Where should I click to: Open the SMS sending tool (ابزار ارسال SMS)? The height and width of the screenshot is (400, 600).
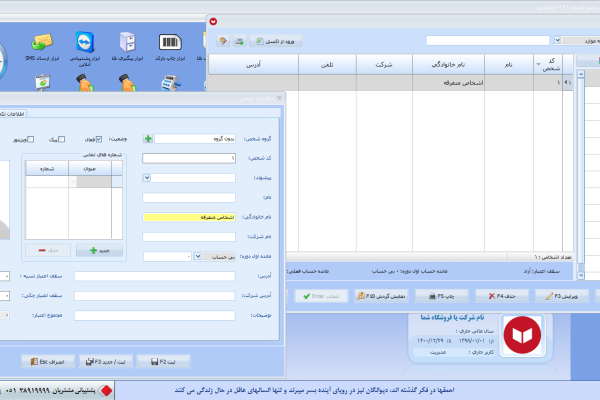tap(42, 47)
